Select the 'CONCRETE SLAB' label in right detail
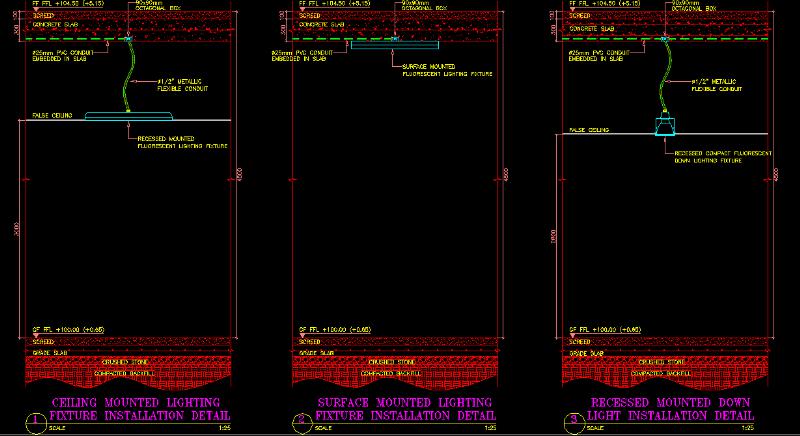This screenshot has width=800, height=436. (587, 28)
